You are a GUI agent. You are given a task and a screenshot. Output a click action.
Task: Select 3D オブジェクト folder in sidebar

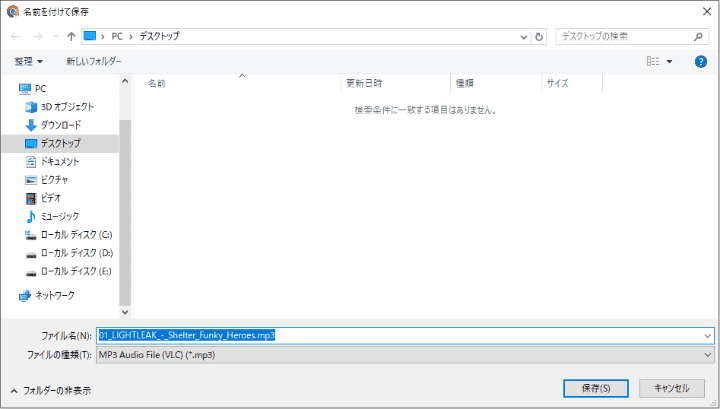coord(67,107)
